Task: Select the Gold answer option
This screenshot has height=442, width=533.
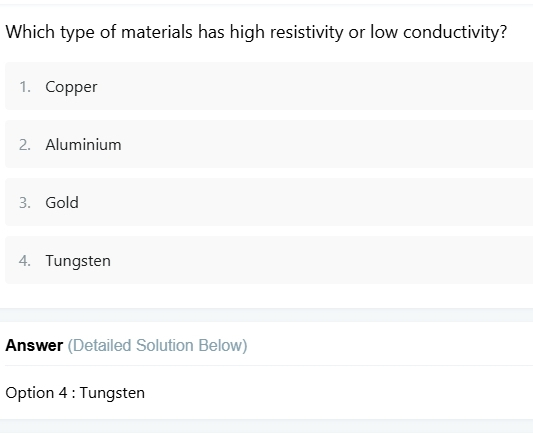Action: click(269, 202)
